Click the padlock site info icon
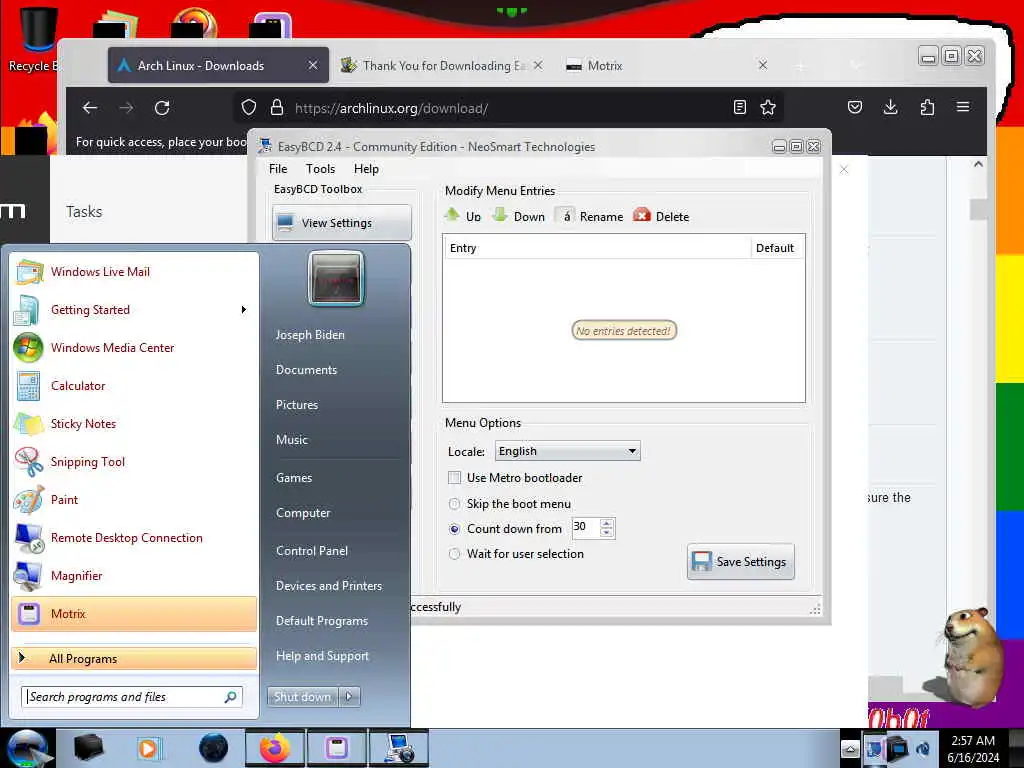 (277, 107)
